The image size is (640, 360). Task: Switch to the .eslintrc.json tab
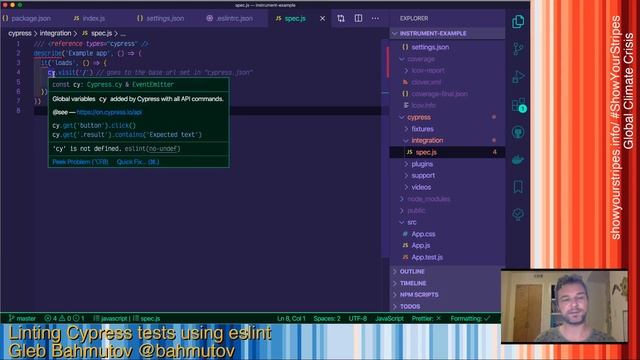click(230, 18)
